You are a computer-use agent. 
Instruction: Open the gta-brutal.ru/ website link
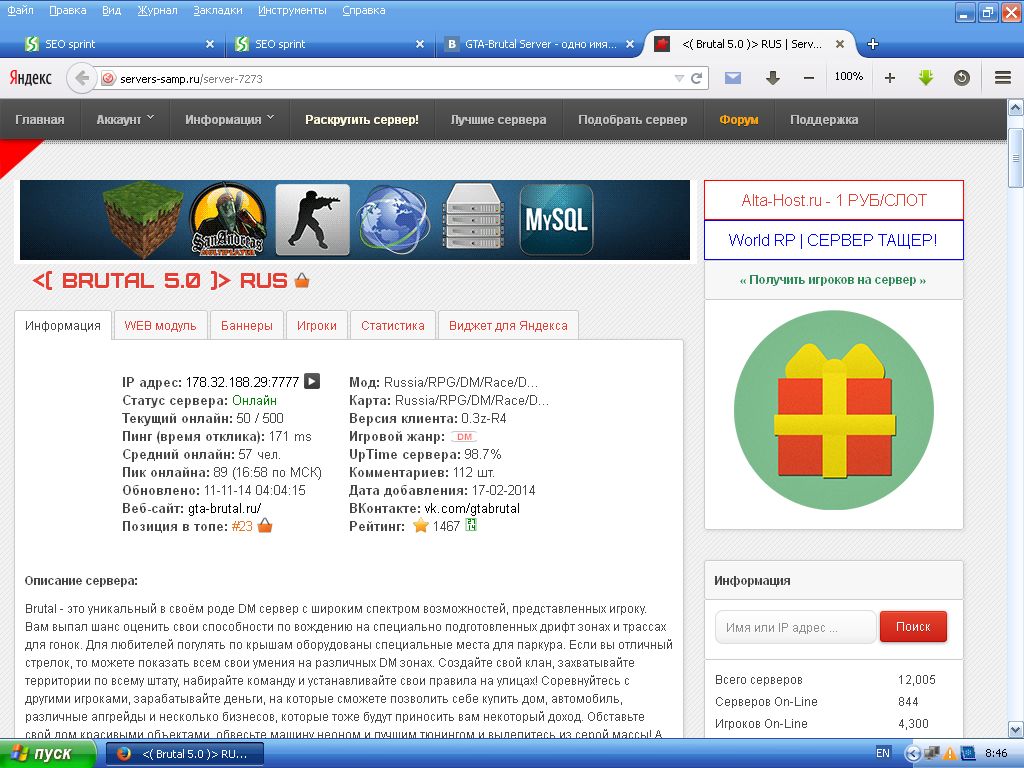click(x=225, y=508)
